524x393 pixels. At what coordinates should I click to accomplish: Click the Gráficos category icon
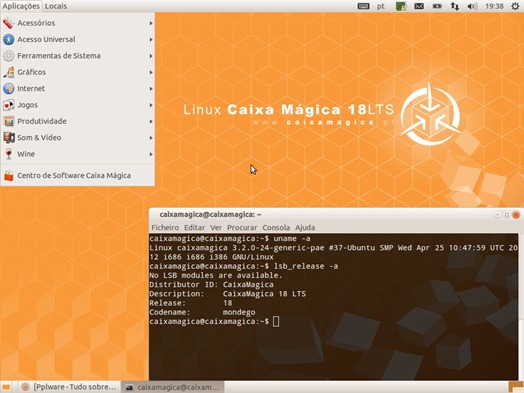(x=8, y=72)
